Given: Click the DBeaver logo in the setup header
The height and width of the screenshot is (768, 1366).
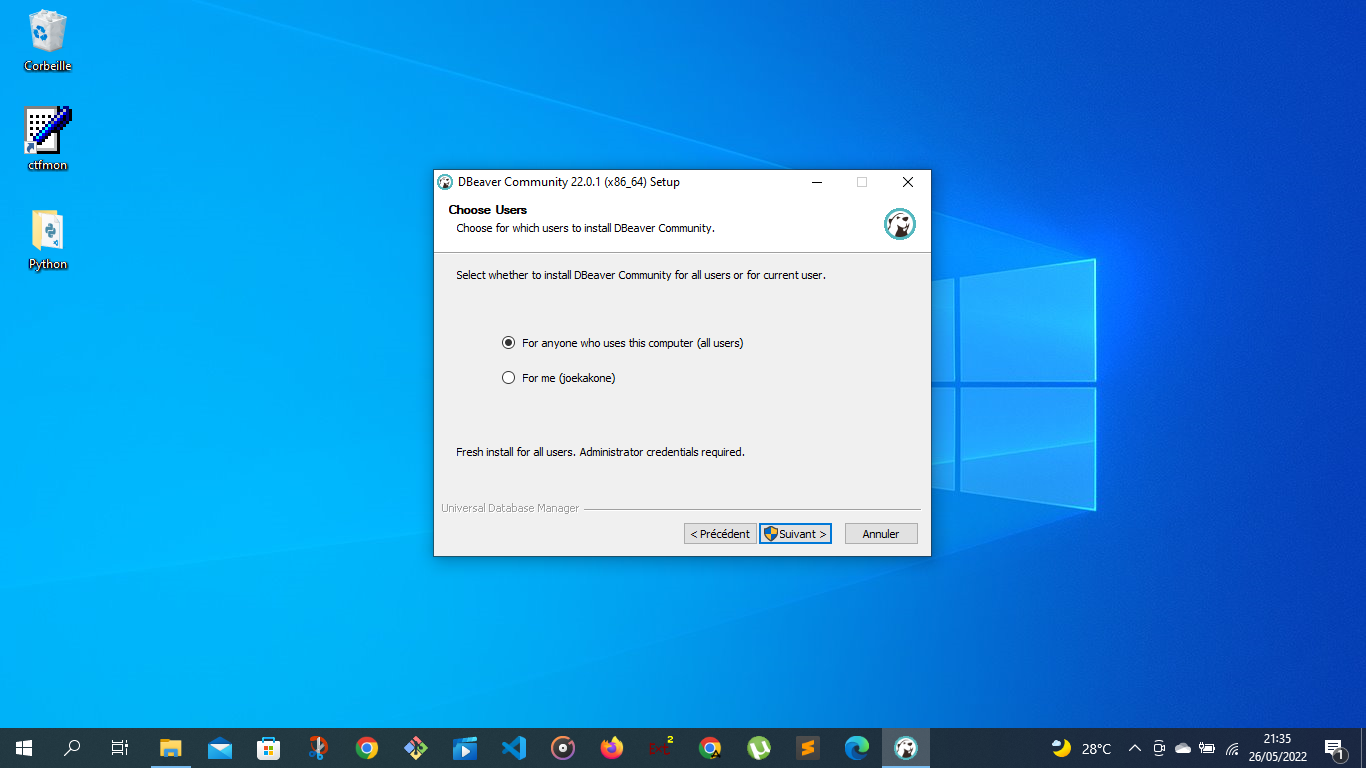Looking at the screenshot, I should 900,224.
